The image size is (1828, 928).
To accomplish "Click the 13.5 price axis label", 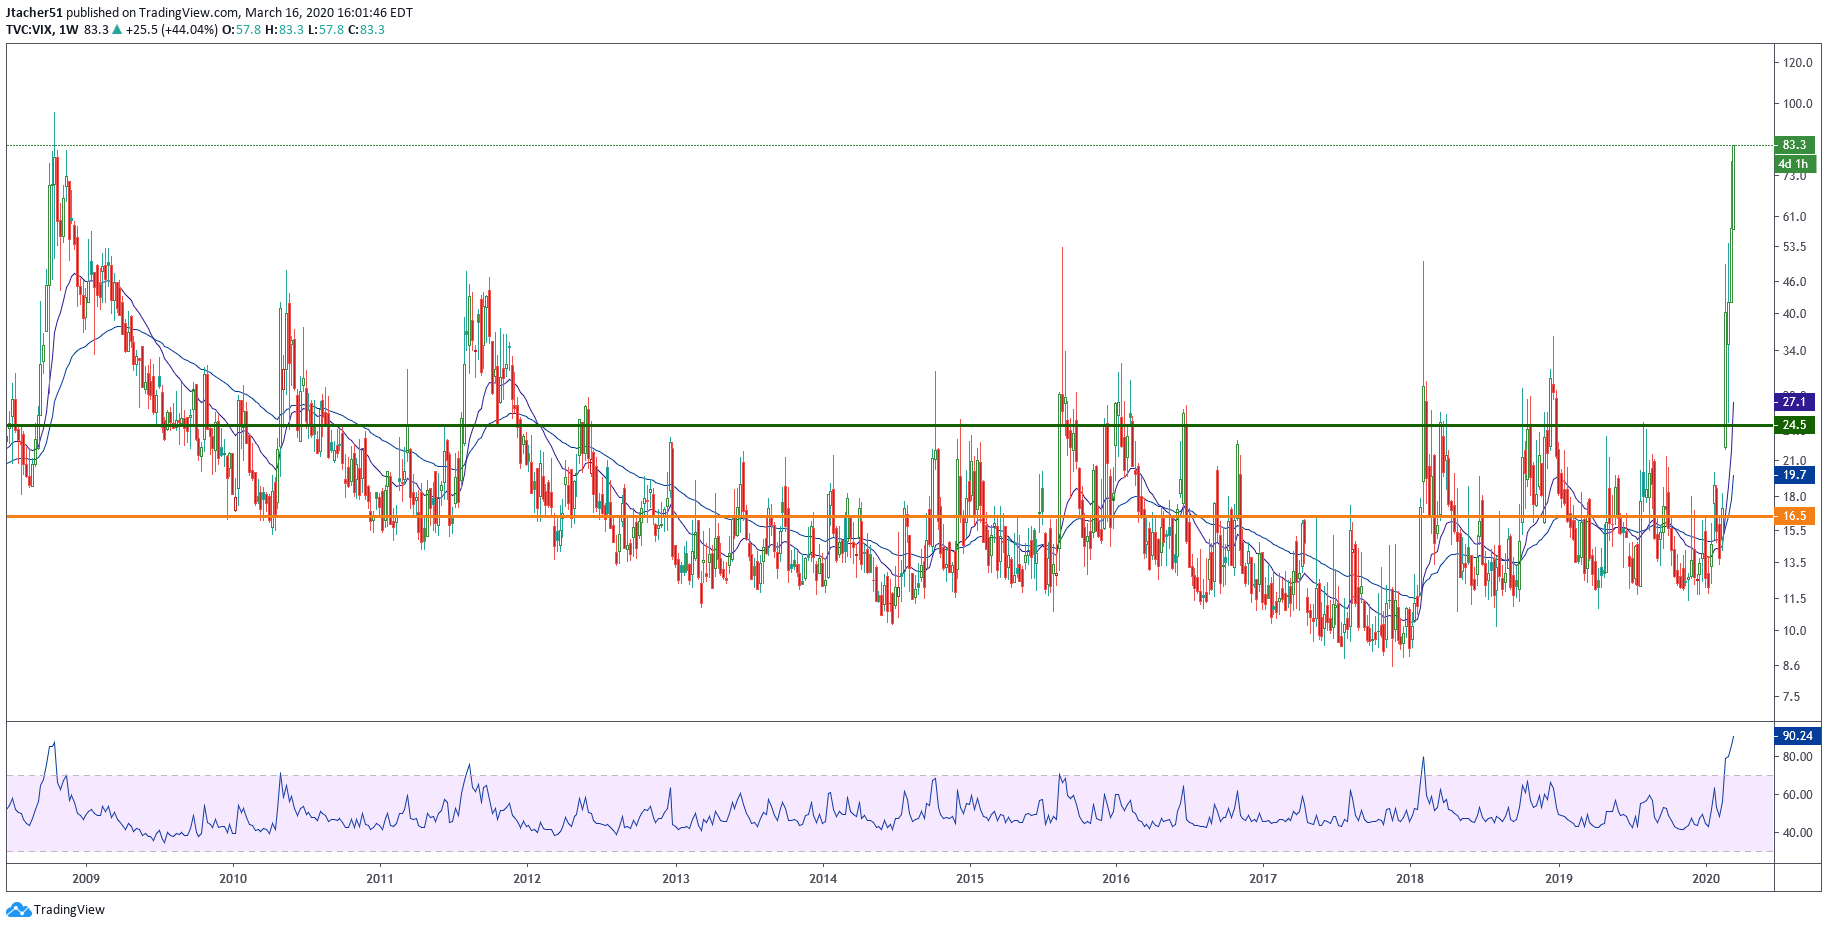I will coord(1795,563).
